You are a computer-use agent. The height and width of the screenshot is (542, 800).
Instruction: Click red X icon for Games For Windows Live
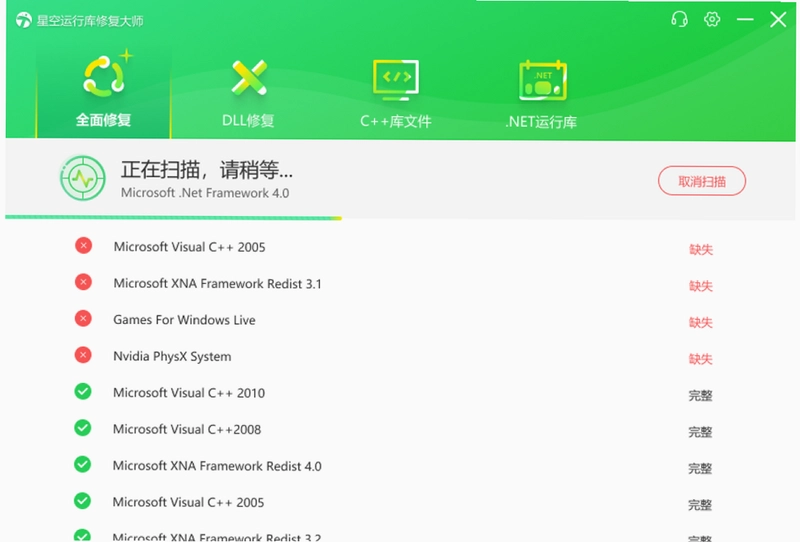click(x=83, y=318)
